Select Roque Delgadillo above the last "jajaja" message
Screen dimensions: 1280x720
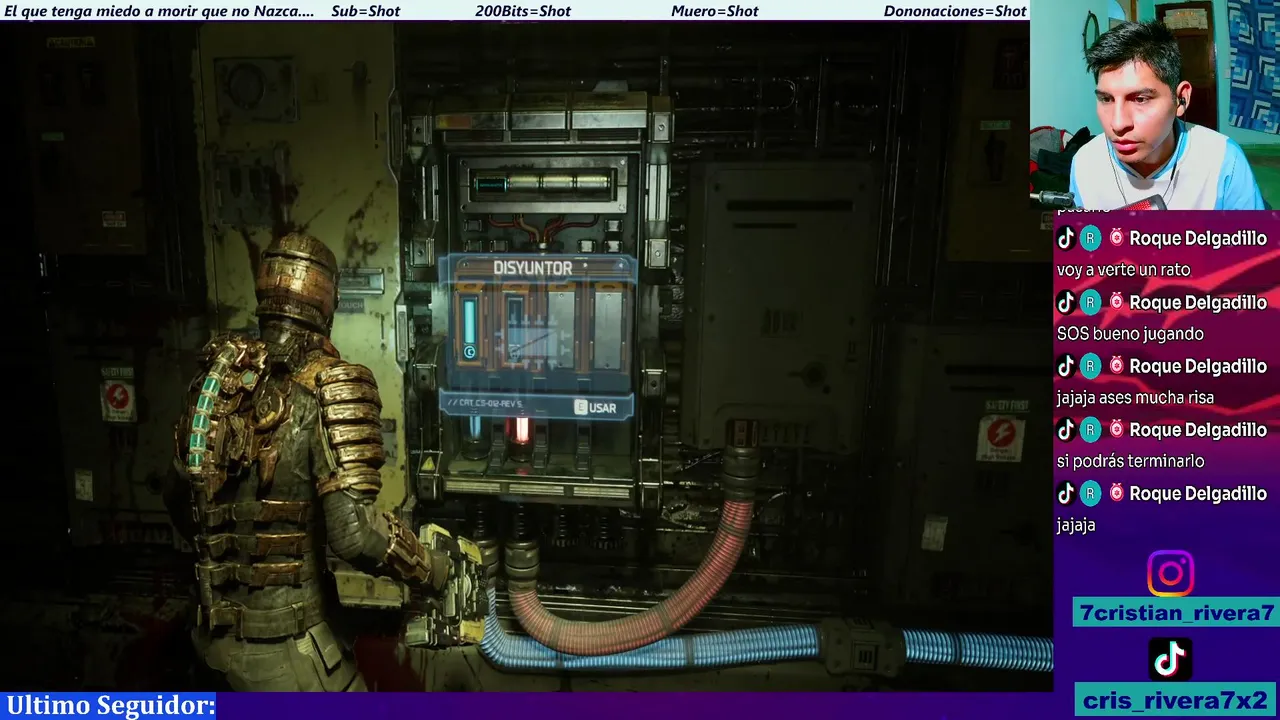point(1198,493)
